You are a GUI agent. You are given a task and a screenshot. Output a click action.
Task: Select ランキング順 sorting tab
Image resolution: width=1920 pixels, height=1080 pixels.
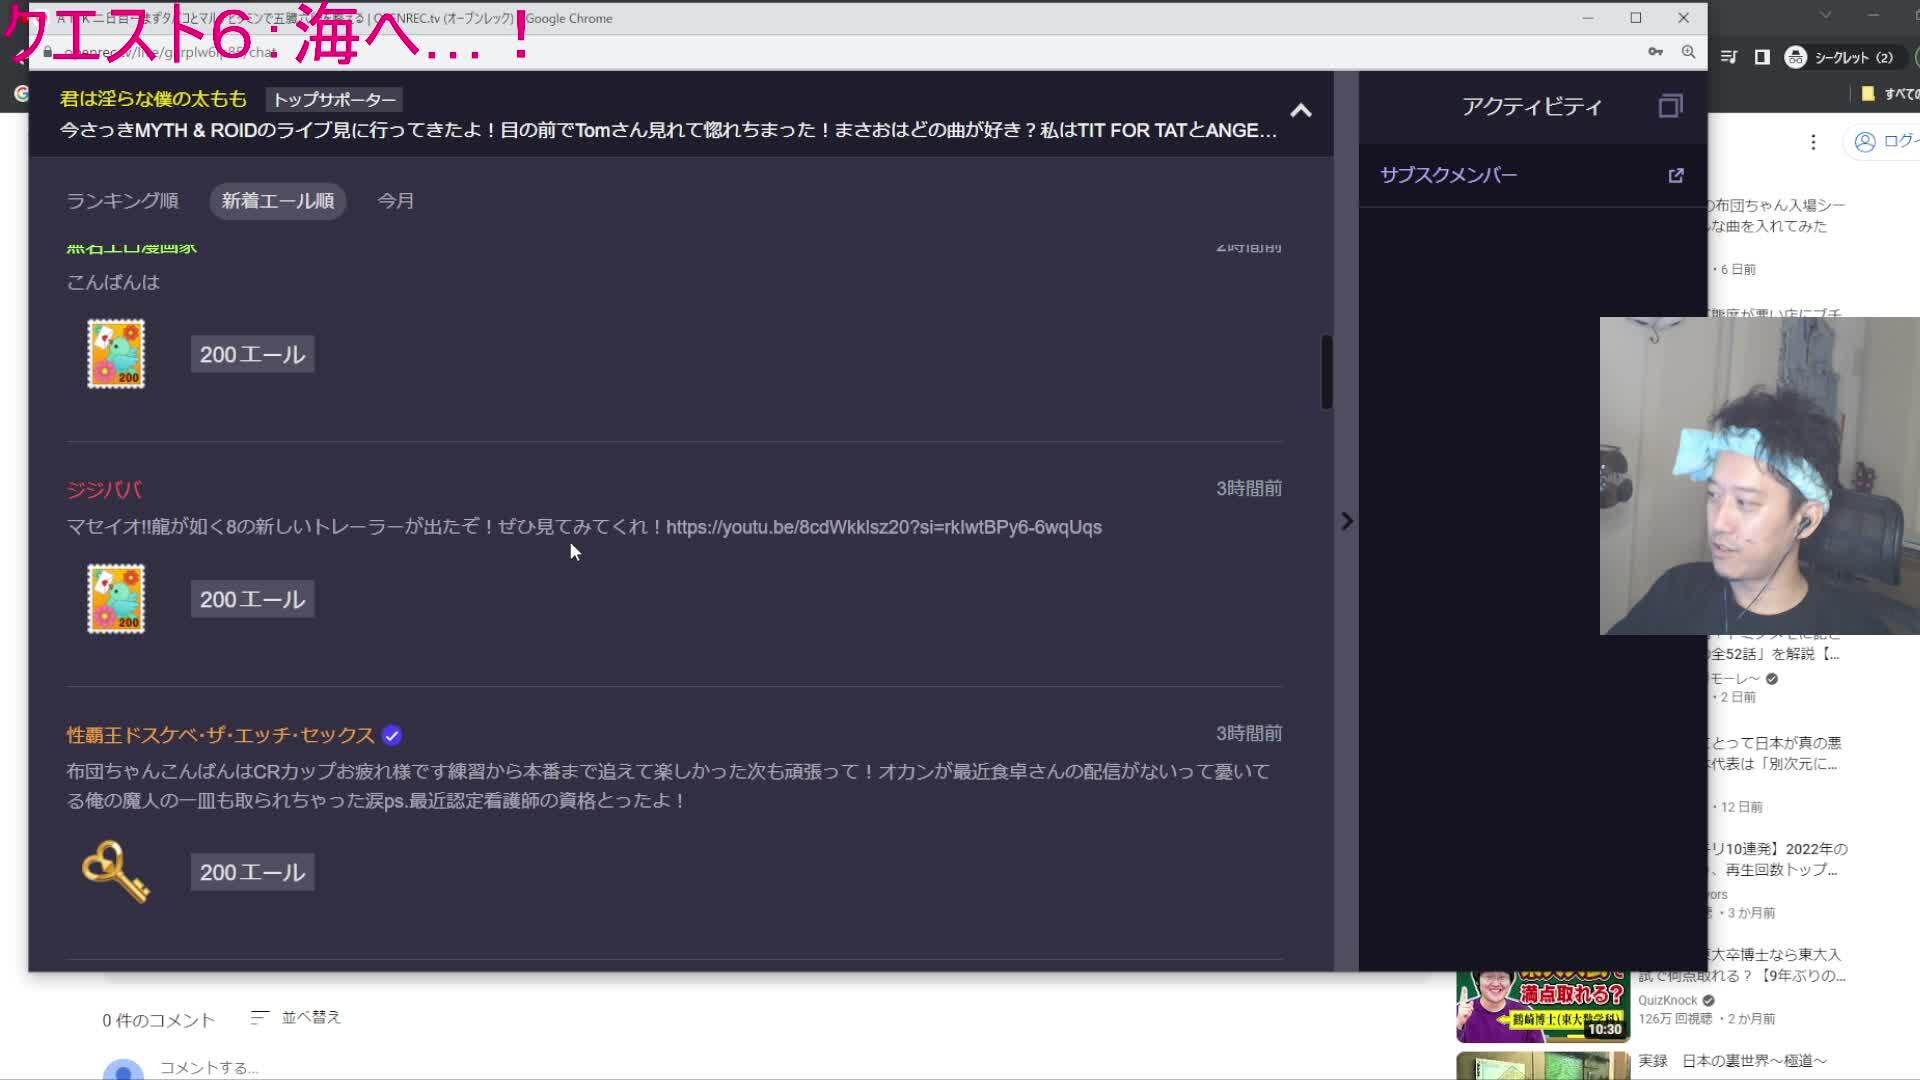pos(122,201)
